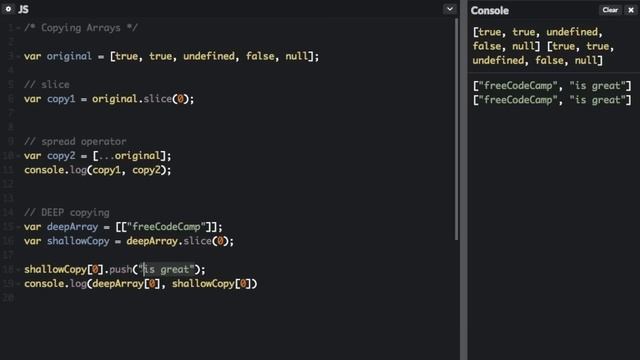Click the JS editor title label
The height and width of the screenshot is (360, 640).
pos(23,9)
